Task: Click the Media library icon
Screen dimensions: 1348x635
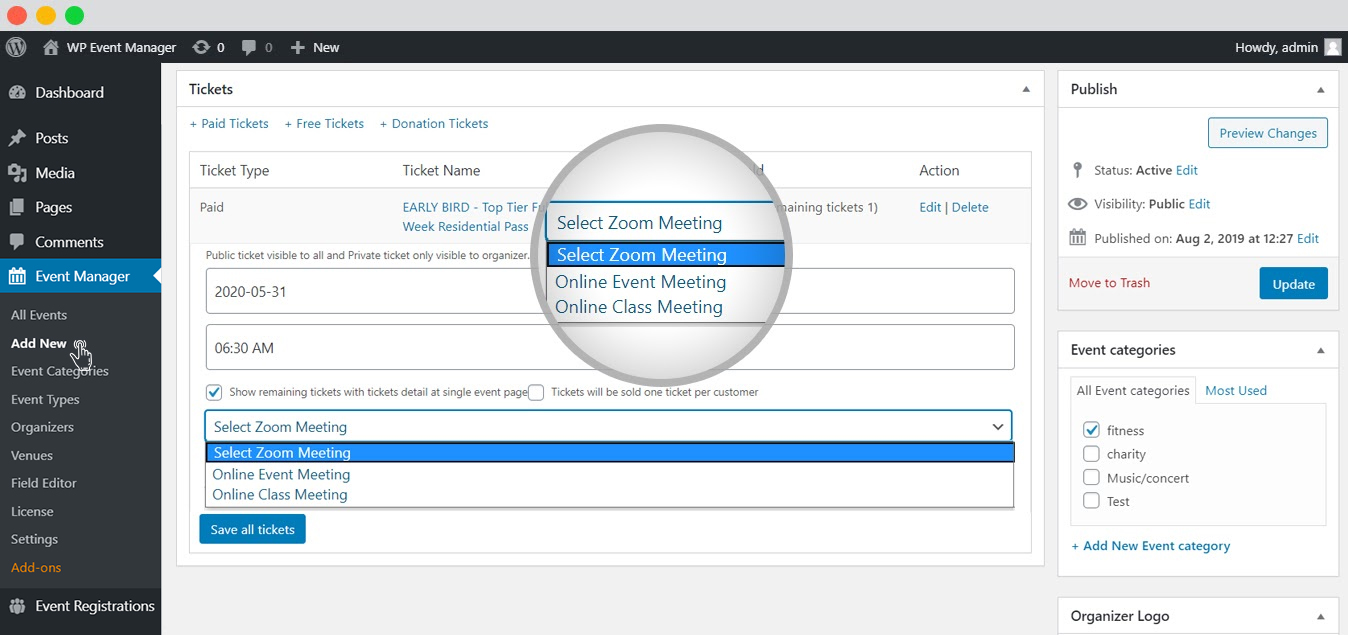Action: (17, 173)
